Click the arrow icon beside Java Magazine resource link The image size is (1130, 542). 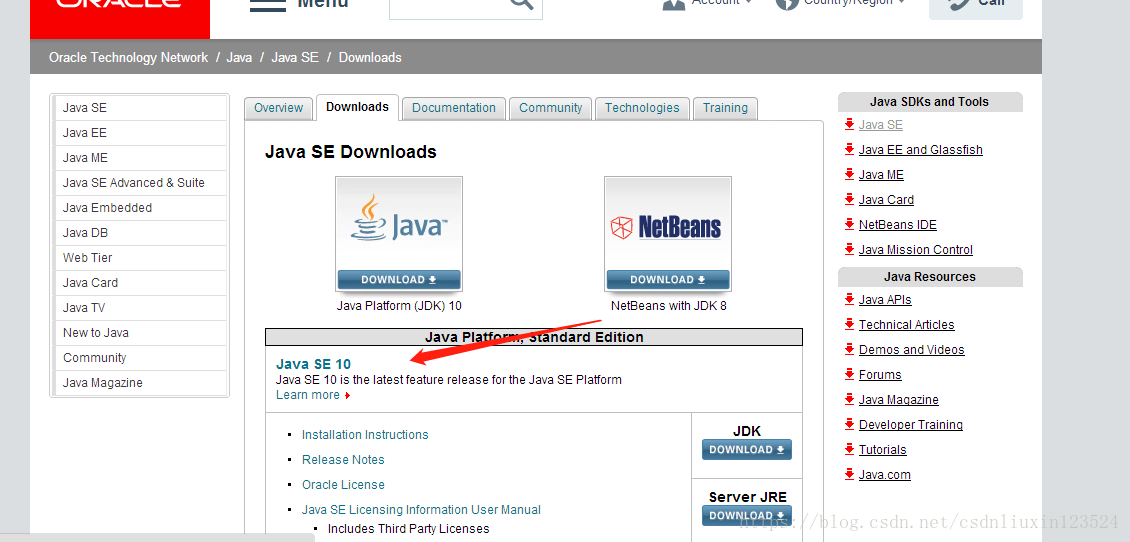coord(849,399)
